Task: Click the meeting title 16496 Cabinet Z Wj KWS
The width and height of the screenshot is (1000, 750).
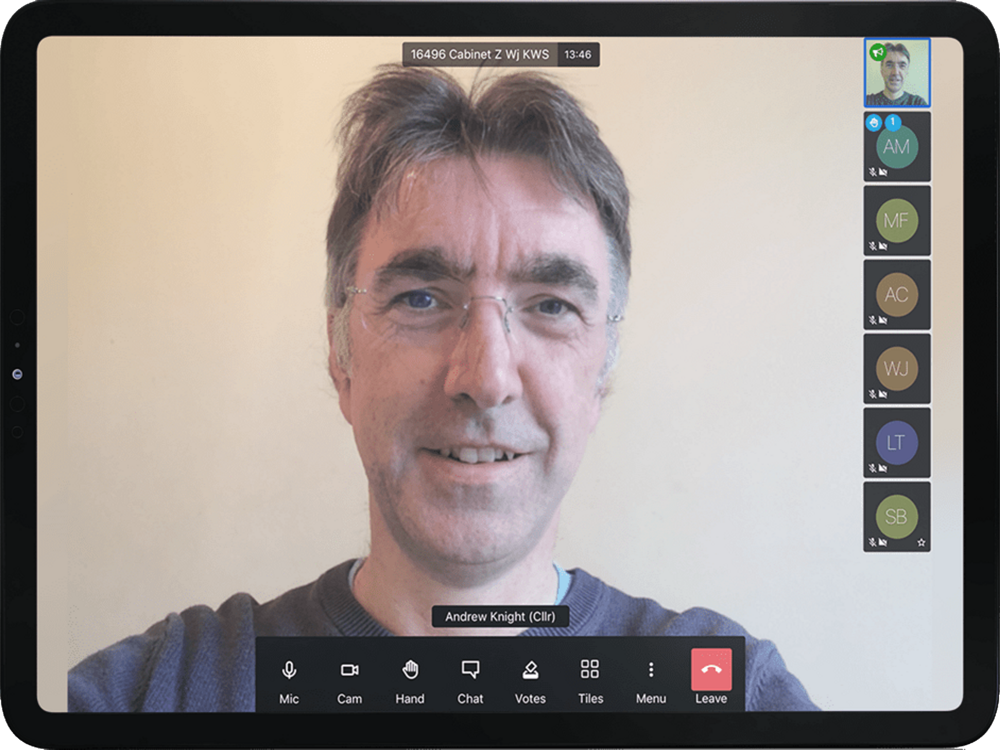Action: coord(480,54)
